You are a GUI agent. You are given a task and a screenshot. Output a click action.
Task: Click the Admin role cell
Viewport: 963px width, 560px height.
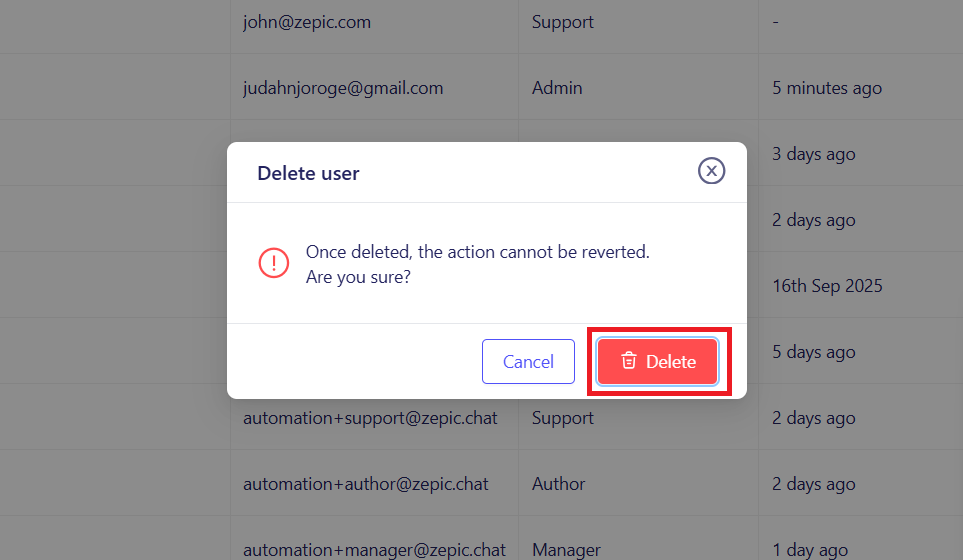coord(557,88)
